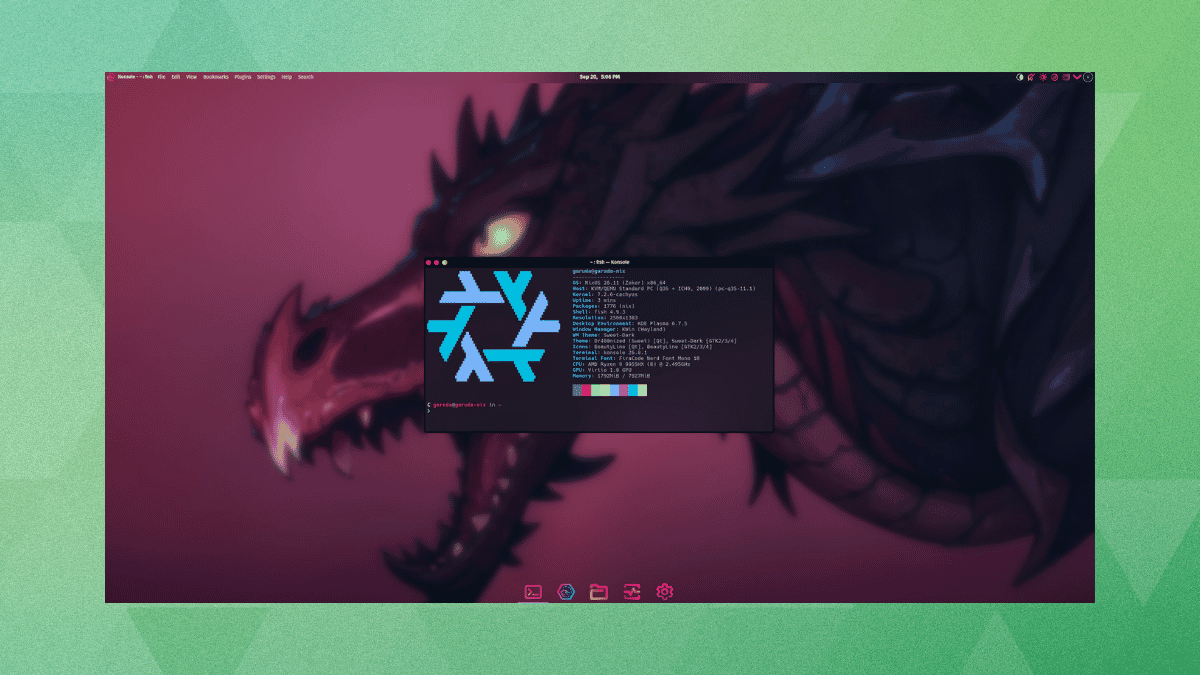Click the "Terminal Font: FiraCode Nerd Font" line

pos(636,358)
